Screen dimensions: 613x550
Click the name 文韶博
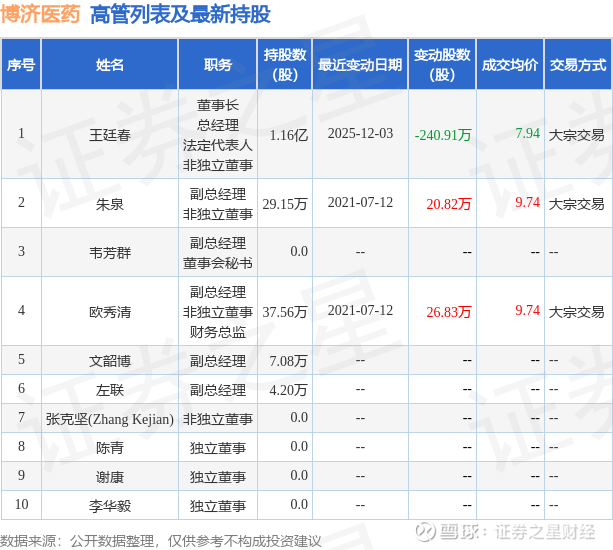[110, 361]
